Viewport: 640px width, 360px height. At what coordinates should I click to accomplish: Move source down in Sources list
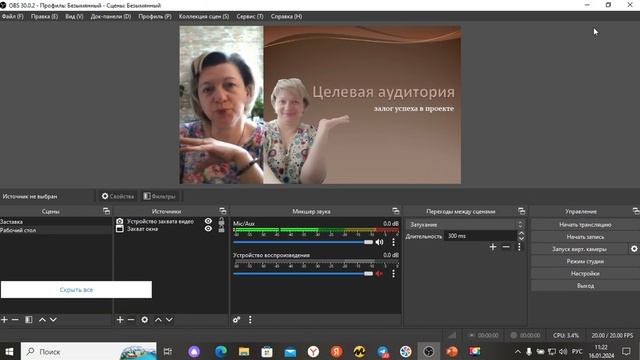coord(169,320)
